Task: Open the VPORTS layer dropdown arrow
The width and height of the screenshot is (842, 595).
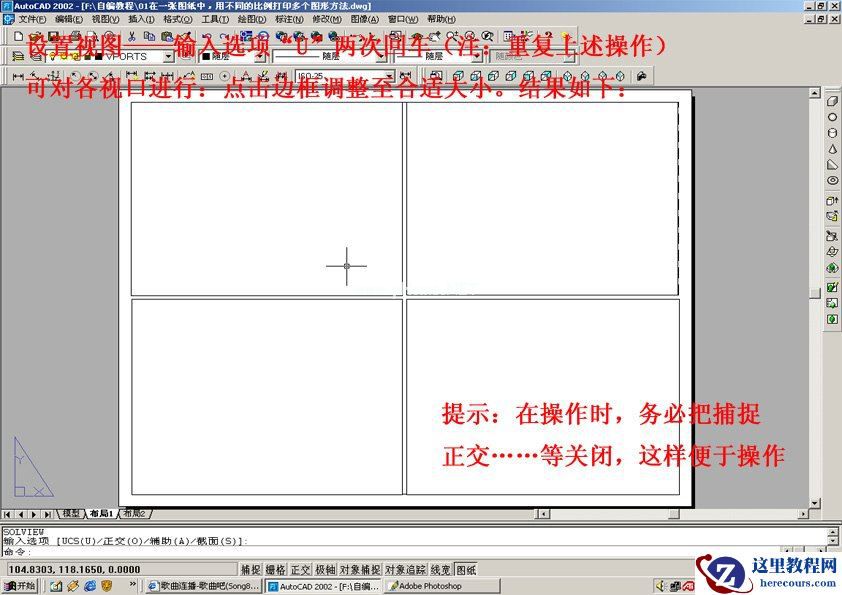Action: 168,56
